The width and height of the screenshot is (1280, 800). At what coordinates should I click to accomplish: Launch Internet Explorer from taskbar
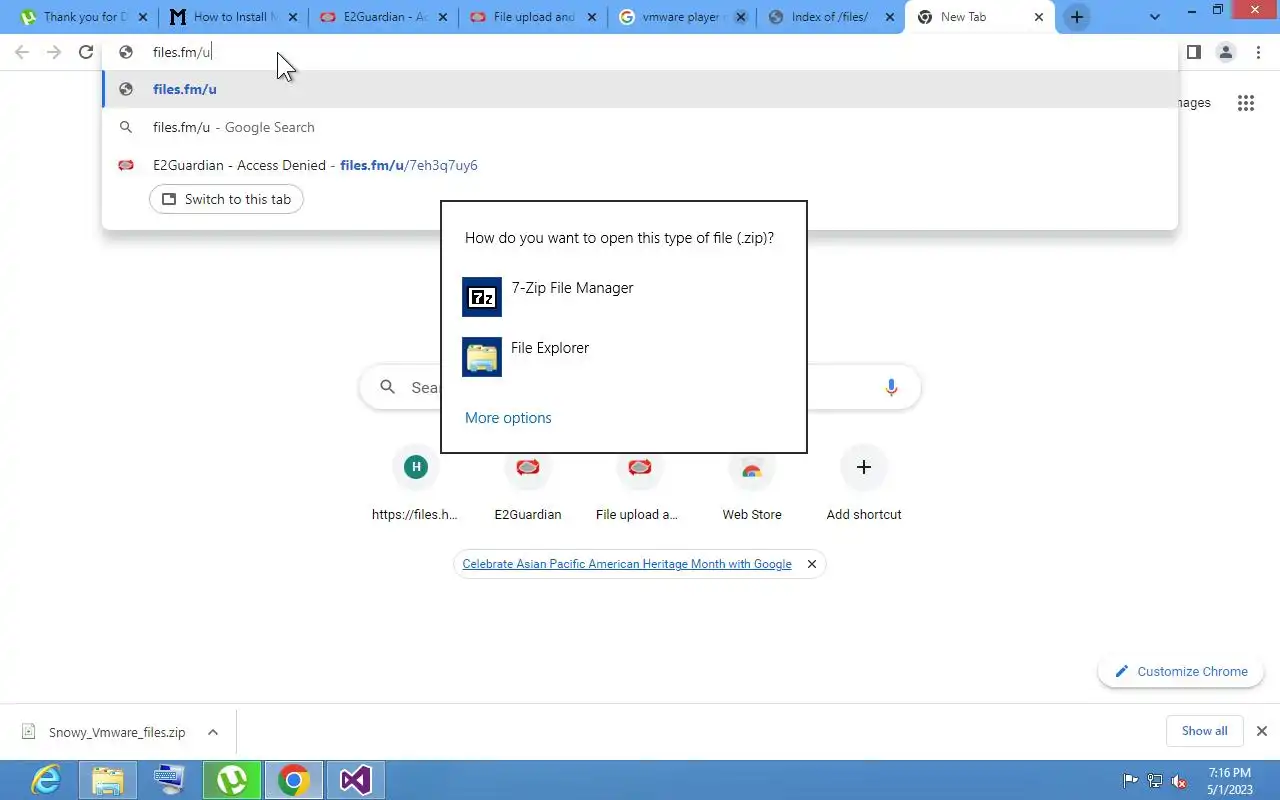(x=45, y=780)
